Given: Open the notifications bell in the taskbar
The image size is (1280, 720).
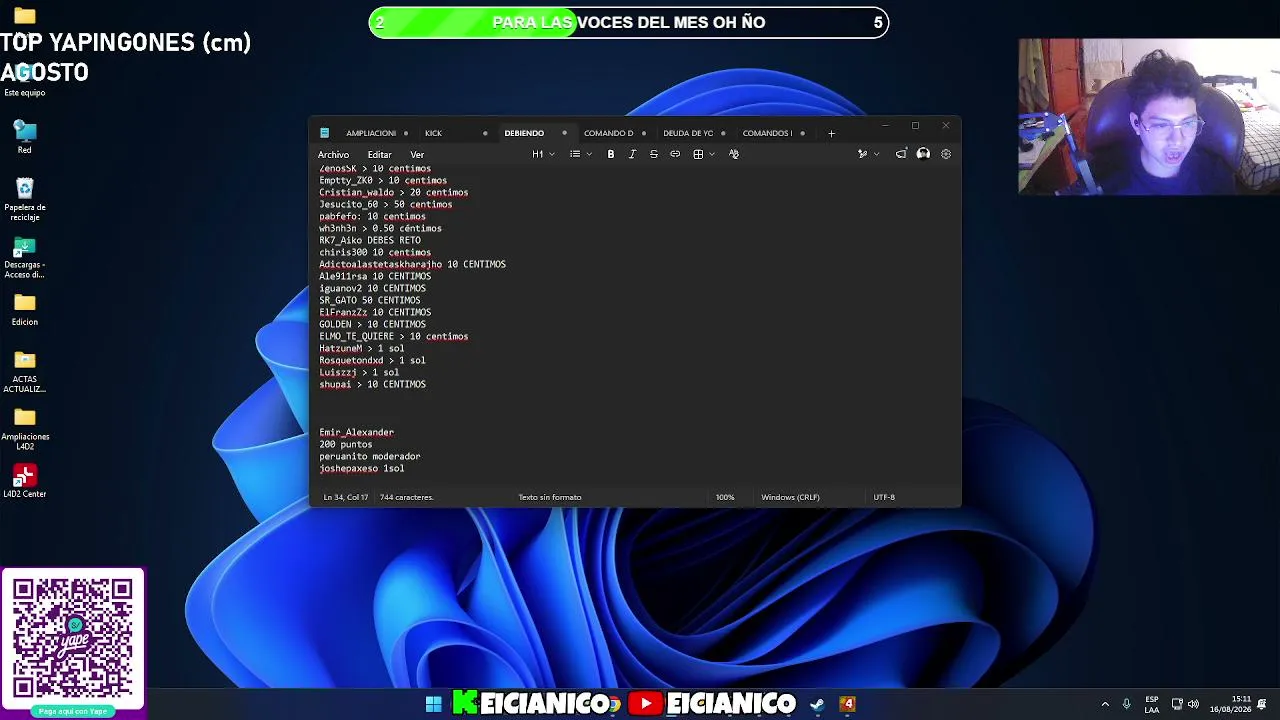Looking at the screenshot, I should coord(1262,704).
